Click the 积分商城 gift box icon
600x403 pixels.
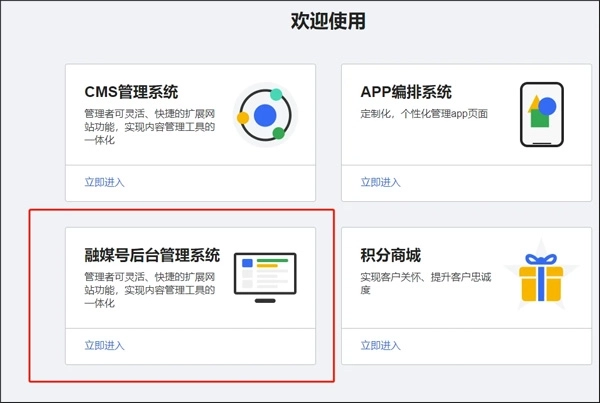541,277
